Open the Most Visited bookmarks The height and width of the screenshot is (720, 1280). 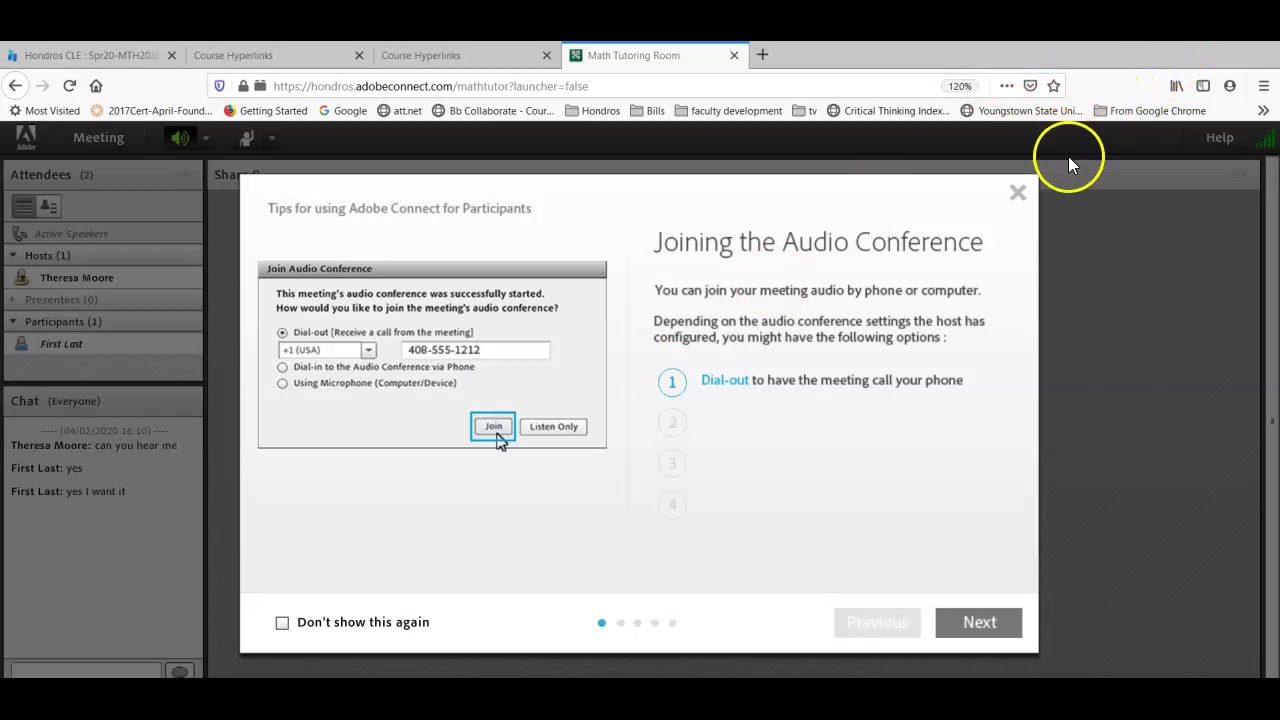pos(45,111)
